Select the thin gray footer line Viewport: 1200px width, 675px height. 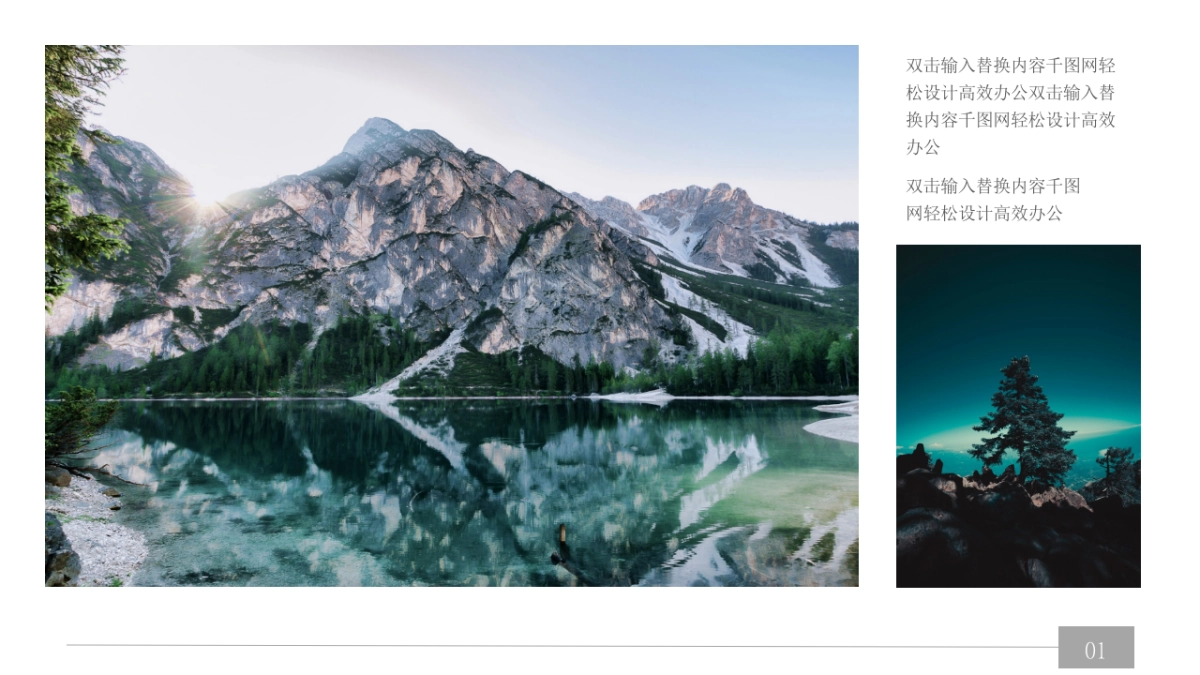click(x=562, y=646)
